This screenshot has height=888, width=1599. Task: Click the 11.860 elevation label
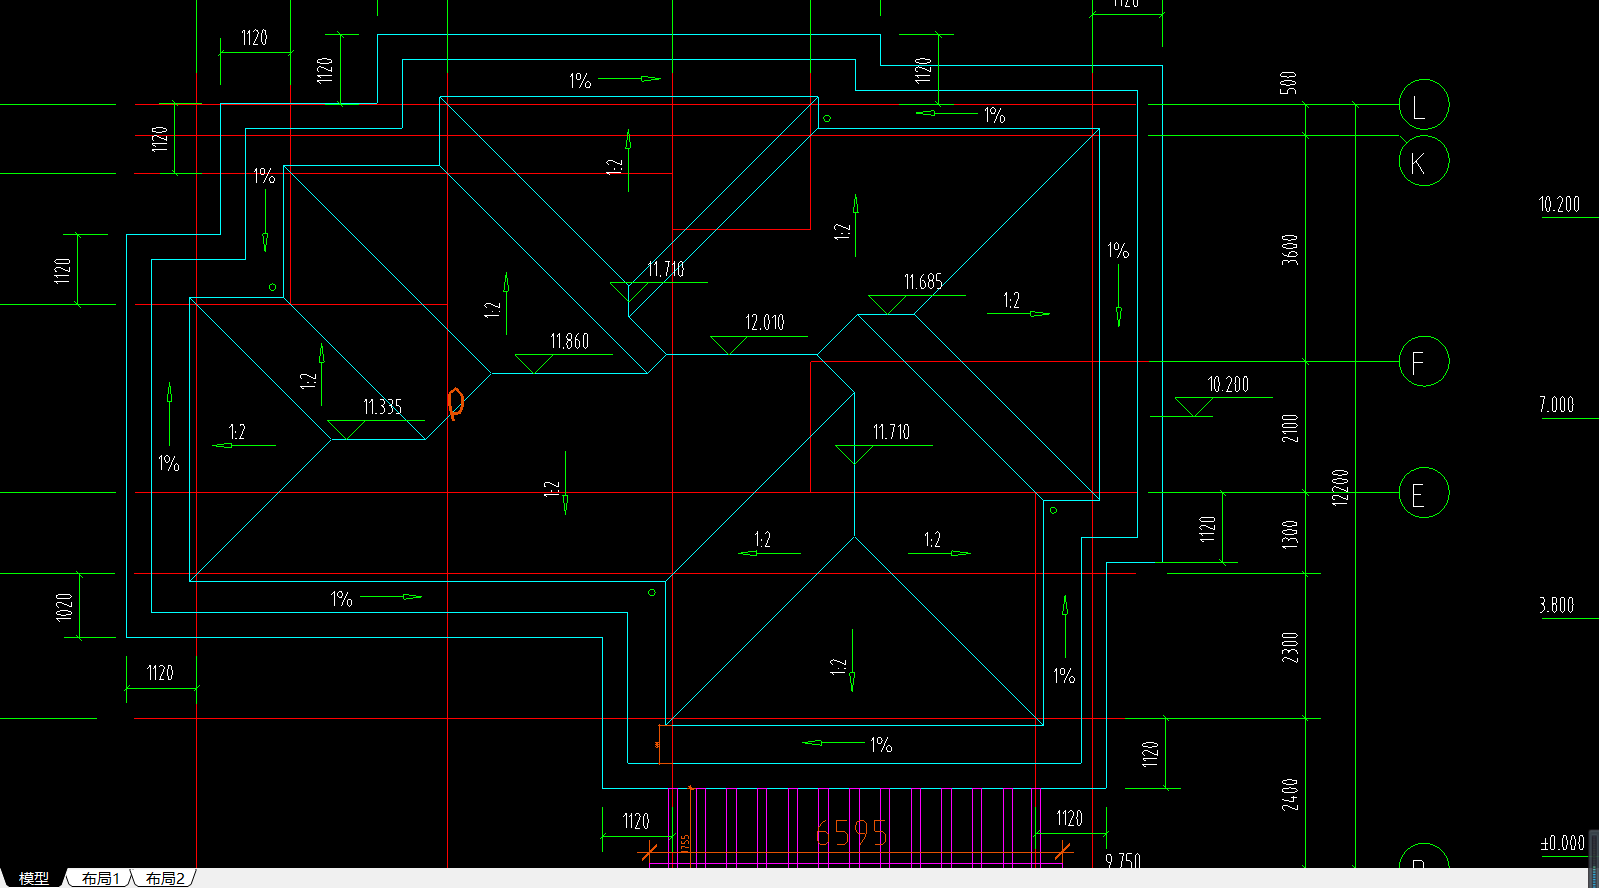569,342
